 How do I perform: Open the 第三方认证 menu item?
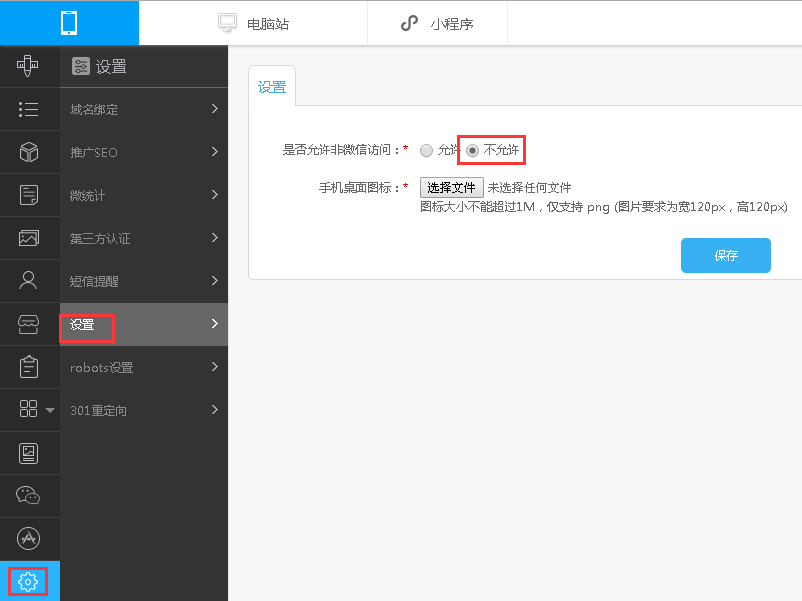(144, 238)
